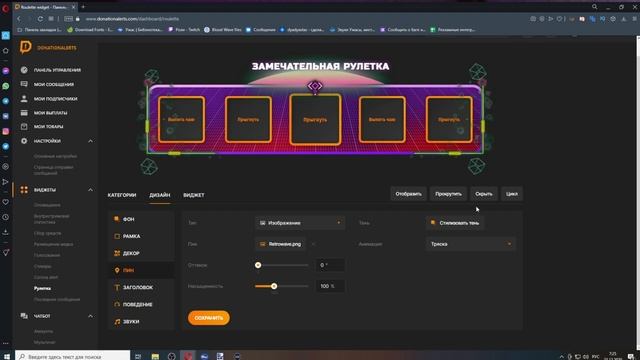Click the Retrowave.png file selector
This screenshot has height=360, width=640.
280,244
